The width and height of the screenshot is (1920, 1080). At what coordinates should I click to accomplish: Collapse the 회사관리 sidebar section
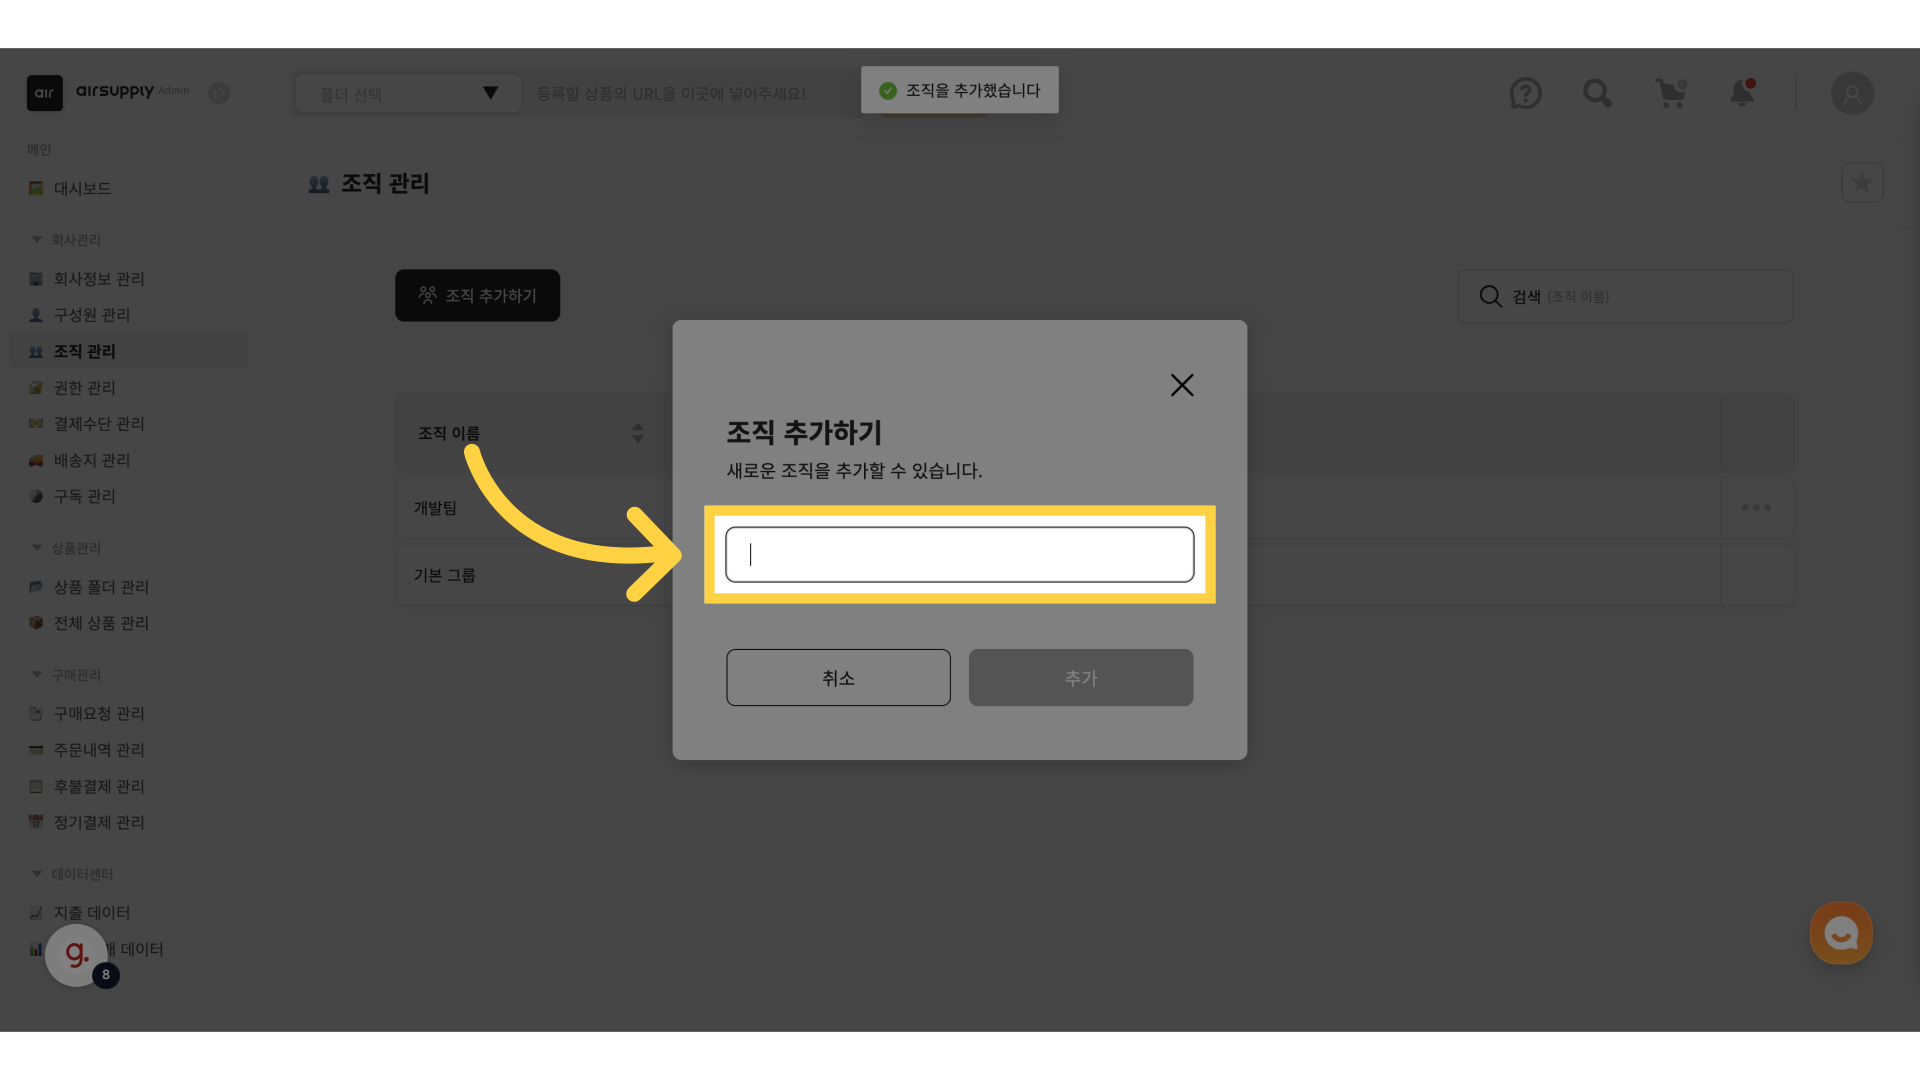click(37, 240)
